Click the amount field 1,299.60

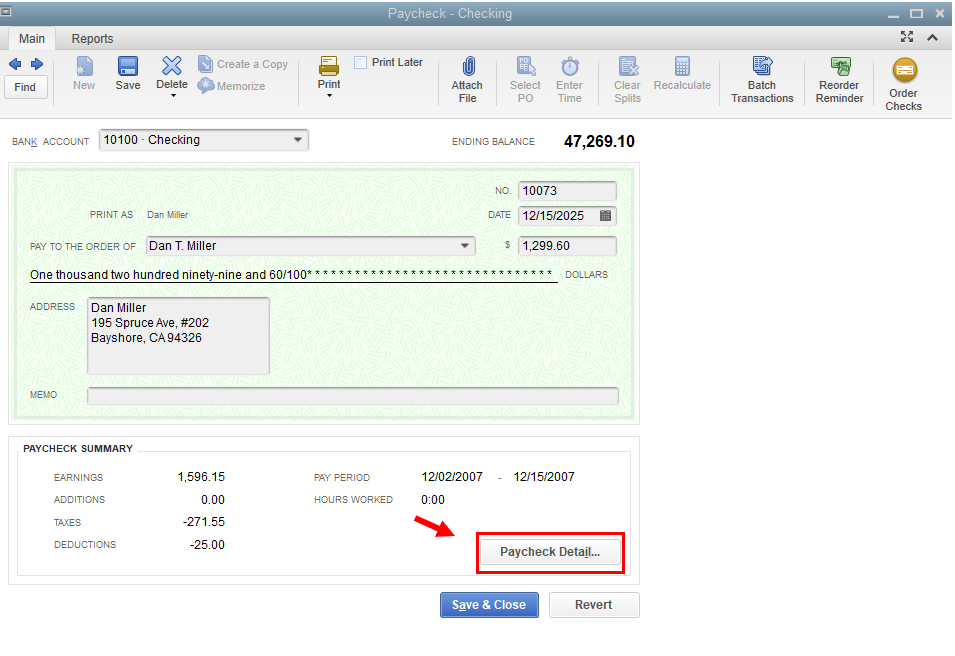point(567,246)
